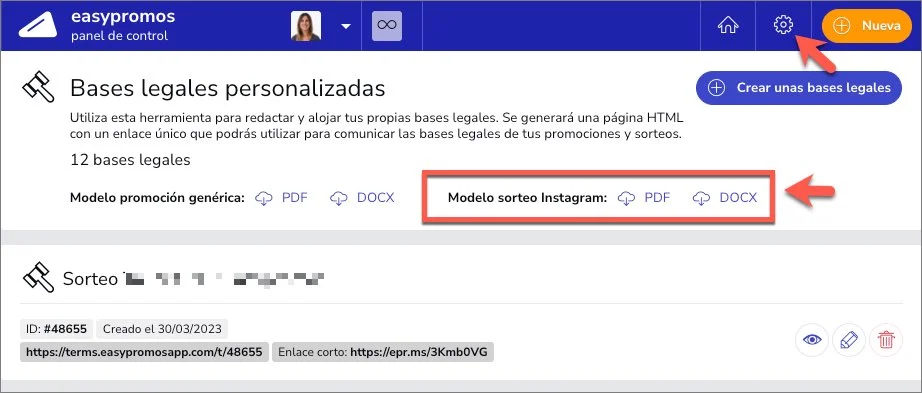
Task: Click the gavel icon beside page heading
Action: [x=38, y=86]
